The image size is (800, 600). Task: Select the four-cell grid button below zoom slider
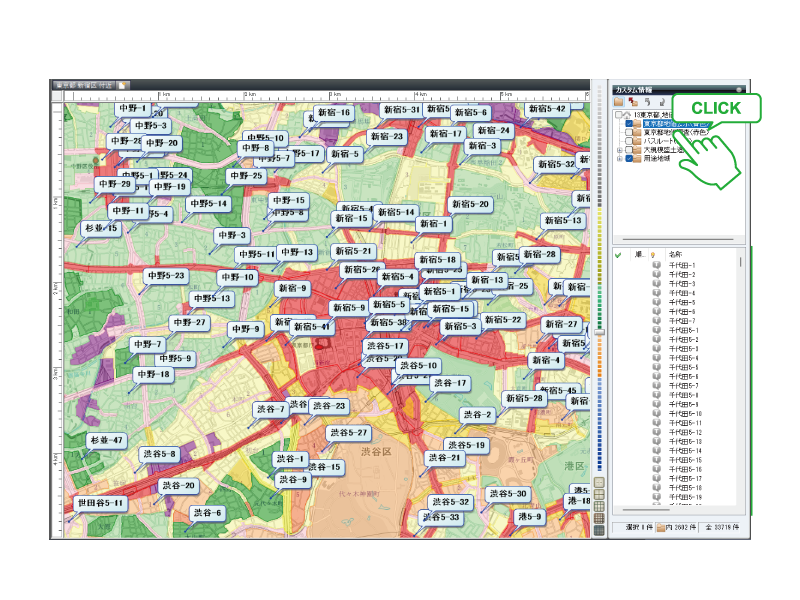pyautogui.click(x=599, y=494)
